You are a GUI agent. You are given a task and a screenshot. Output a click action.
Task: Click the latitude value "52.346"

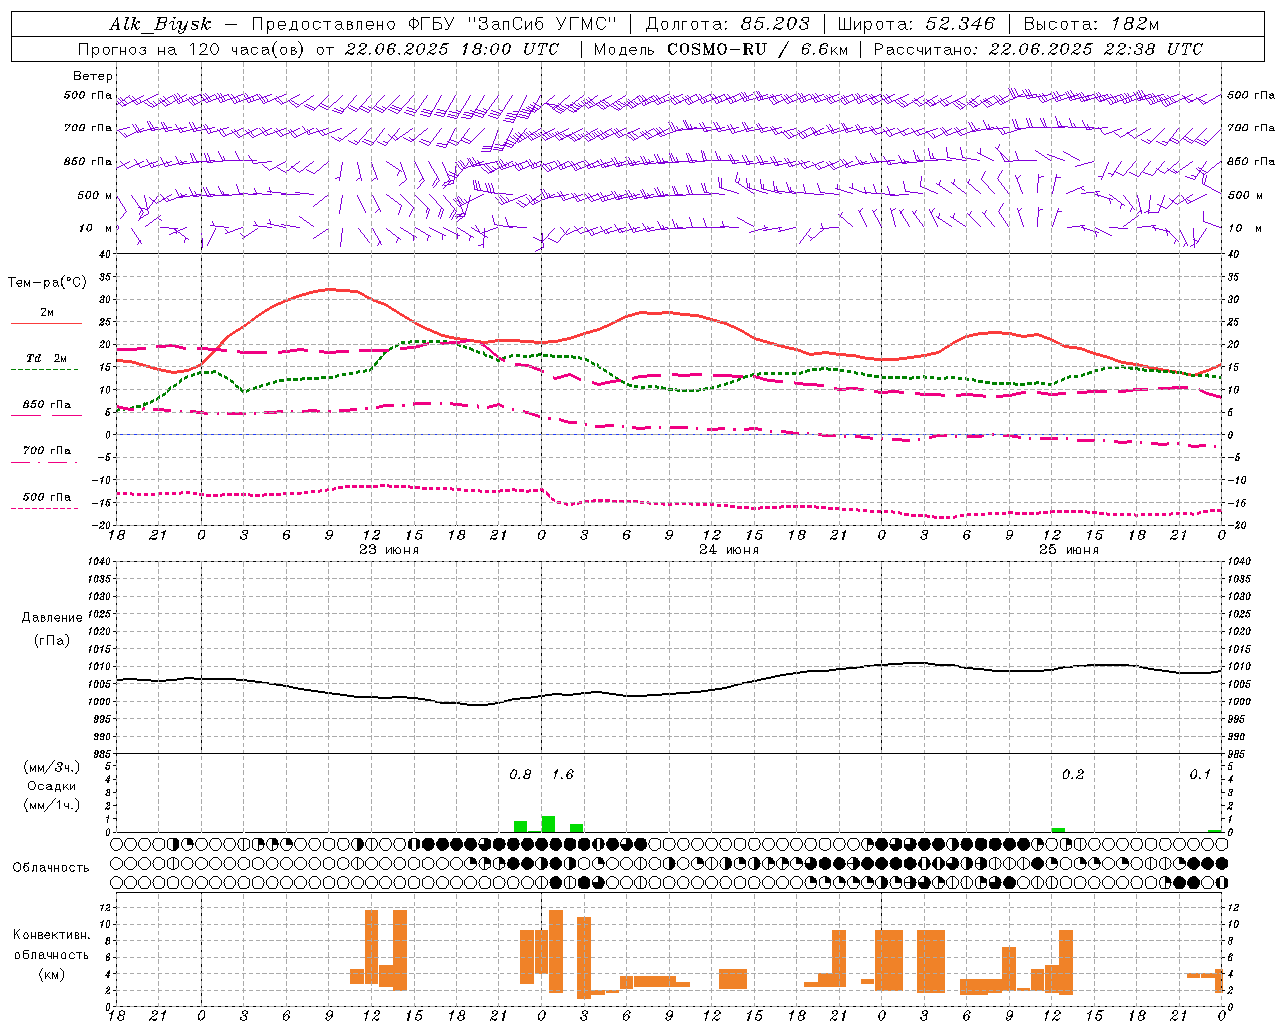960,24
